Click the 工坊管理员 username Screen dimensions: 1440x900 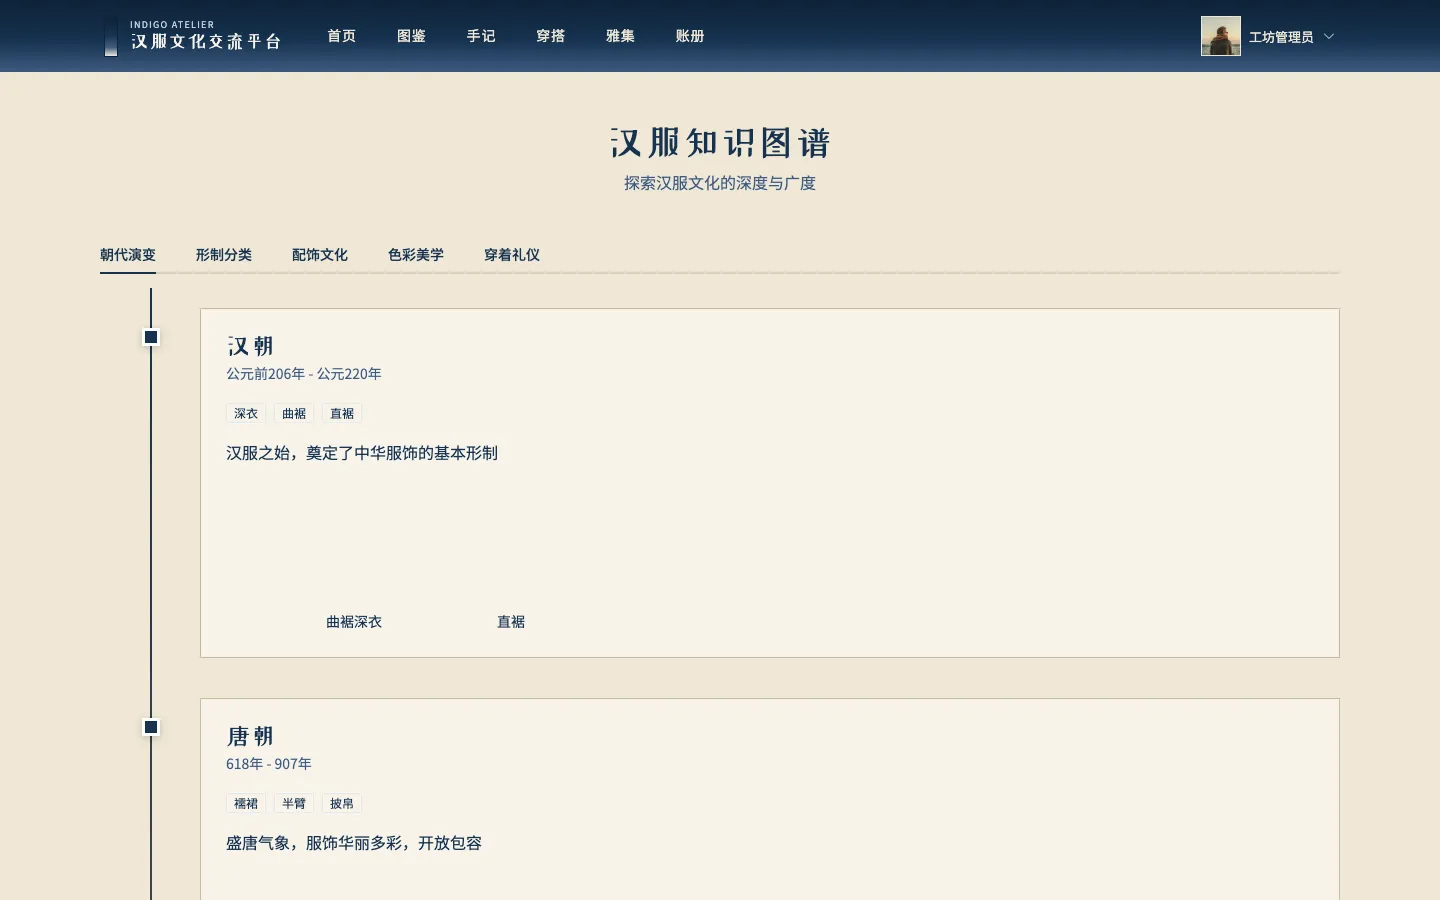pyautogui.click(x=1281, y=37)
